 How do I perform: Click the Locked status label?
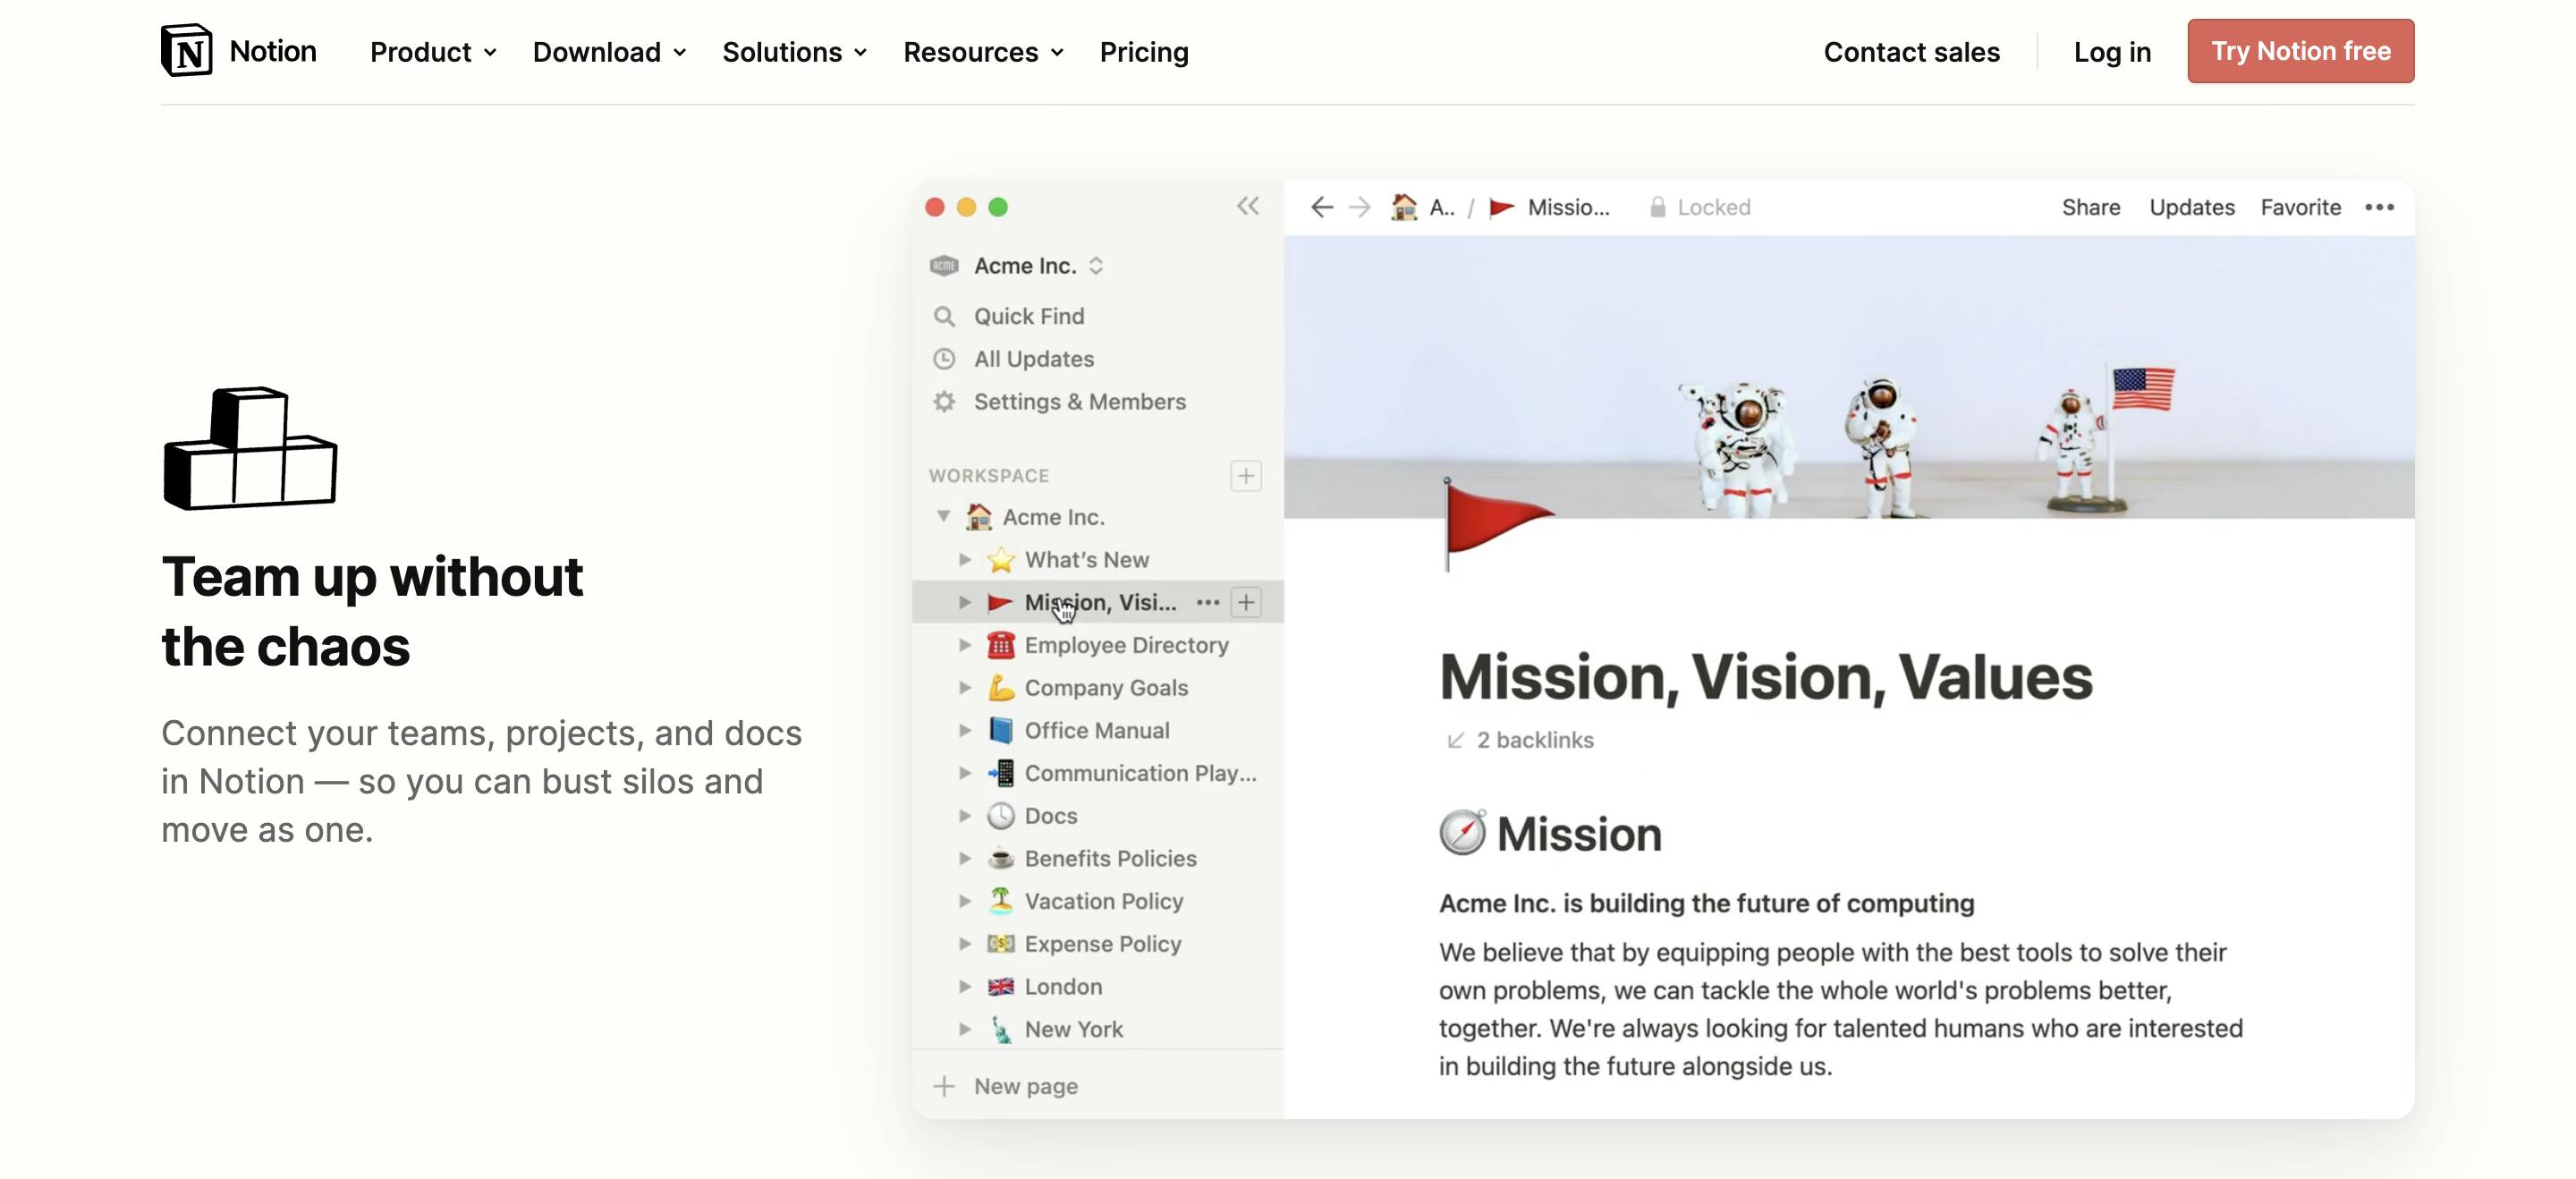(x=1714, y=207)
